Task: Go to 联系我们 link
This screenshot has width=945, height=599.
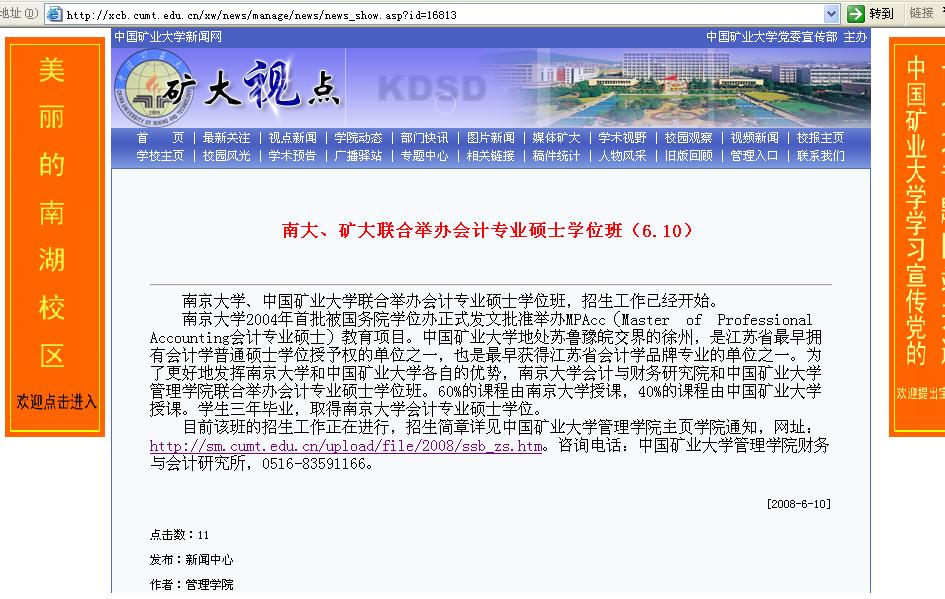Action: click(820, 156)
